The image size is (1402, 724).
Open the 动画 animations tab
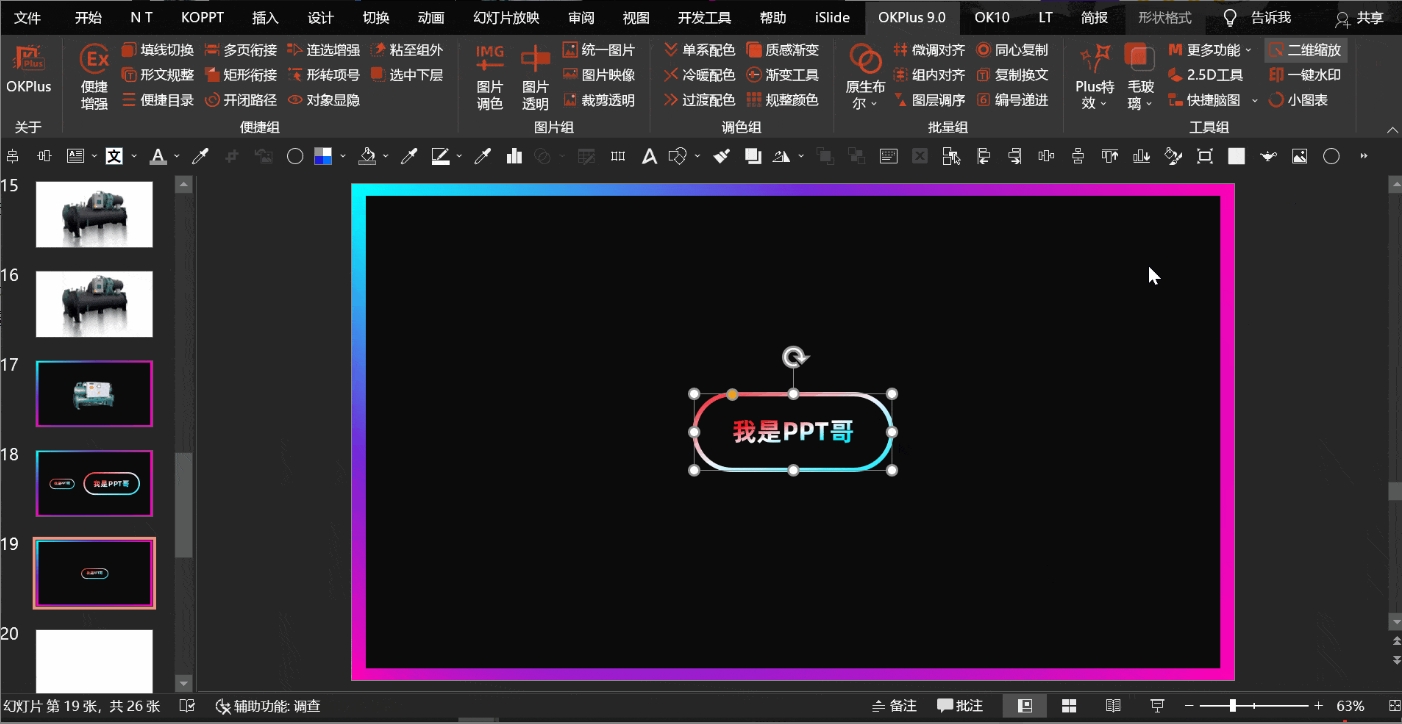431,18
